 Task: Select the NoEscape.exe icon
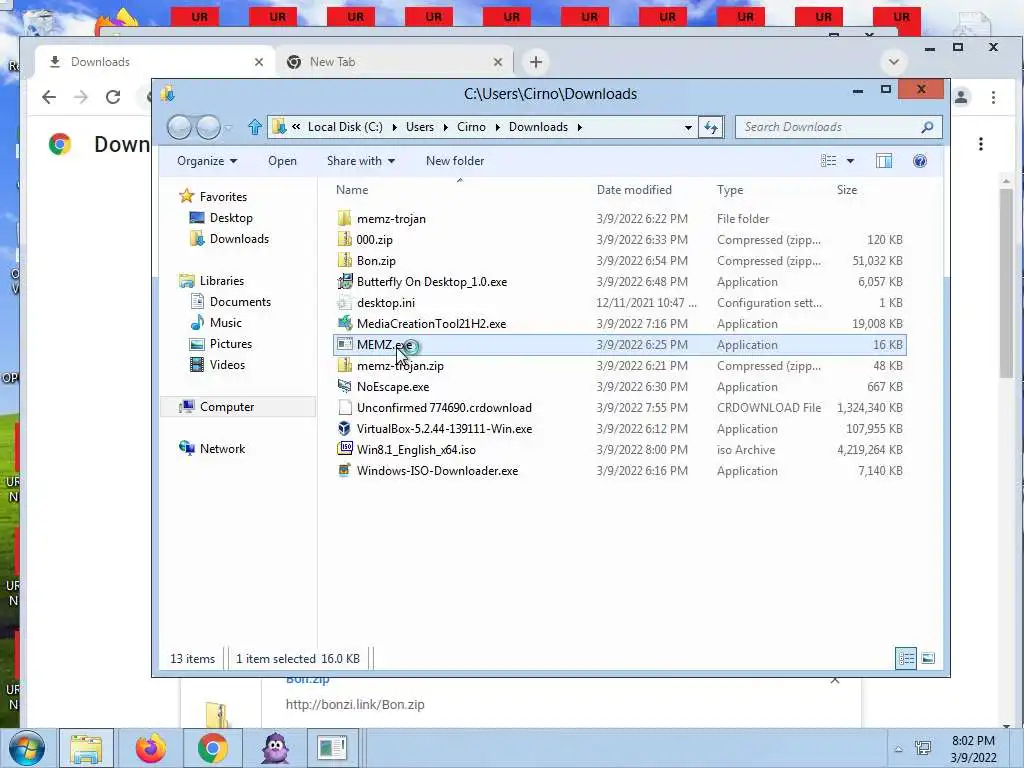point(345,386)
